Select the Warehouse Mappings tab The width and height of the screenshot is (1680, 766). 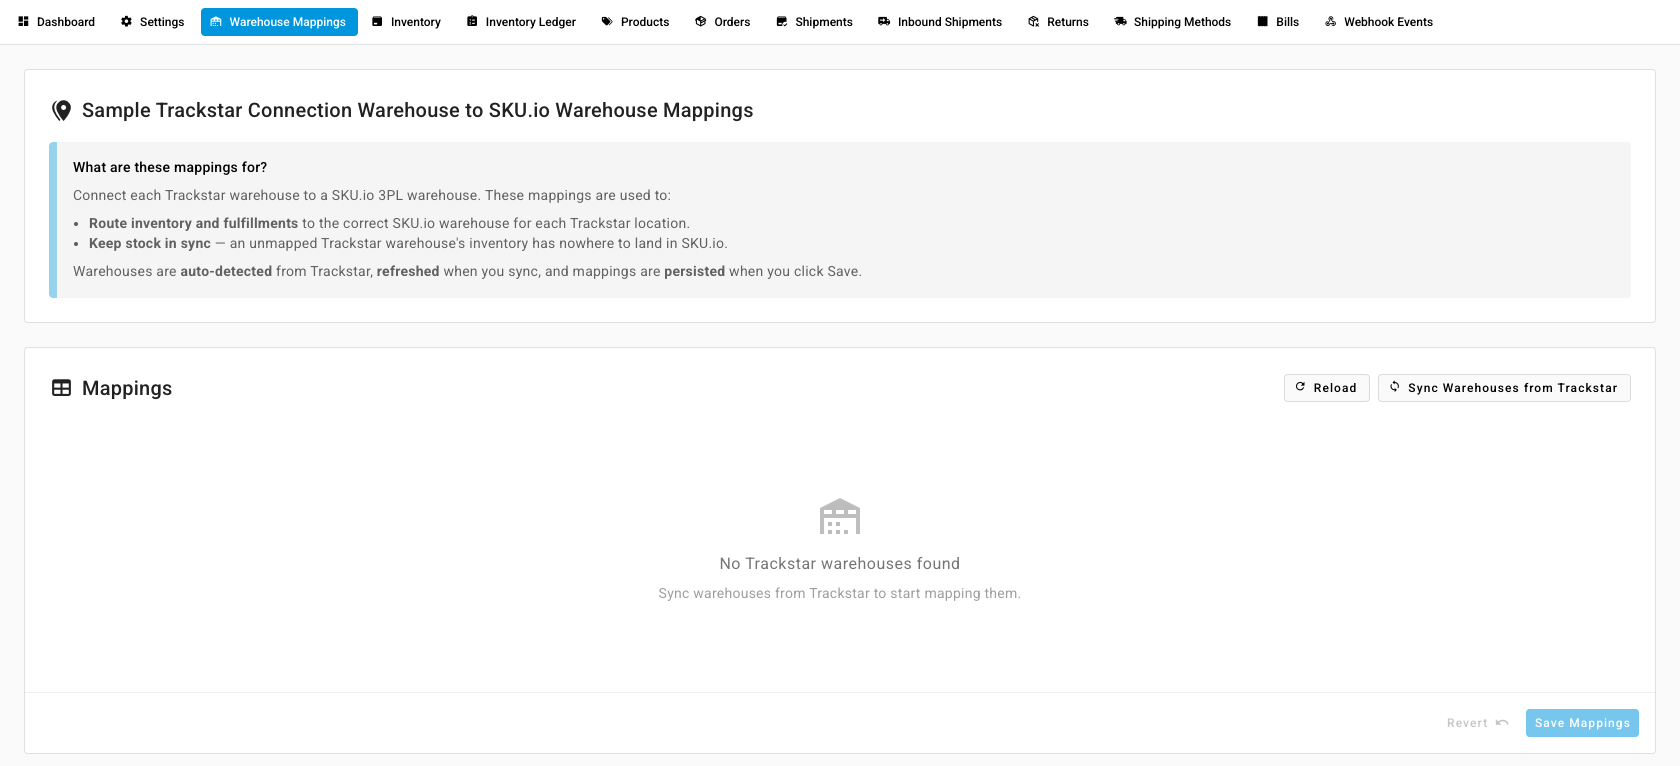click(279, 22)
